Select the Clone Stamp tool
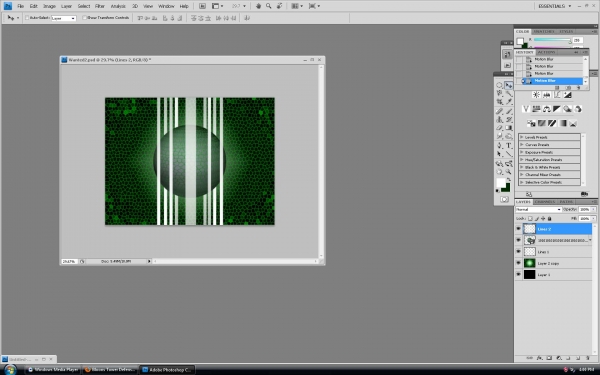Screen dimensions: 600x375 [500, 119]
